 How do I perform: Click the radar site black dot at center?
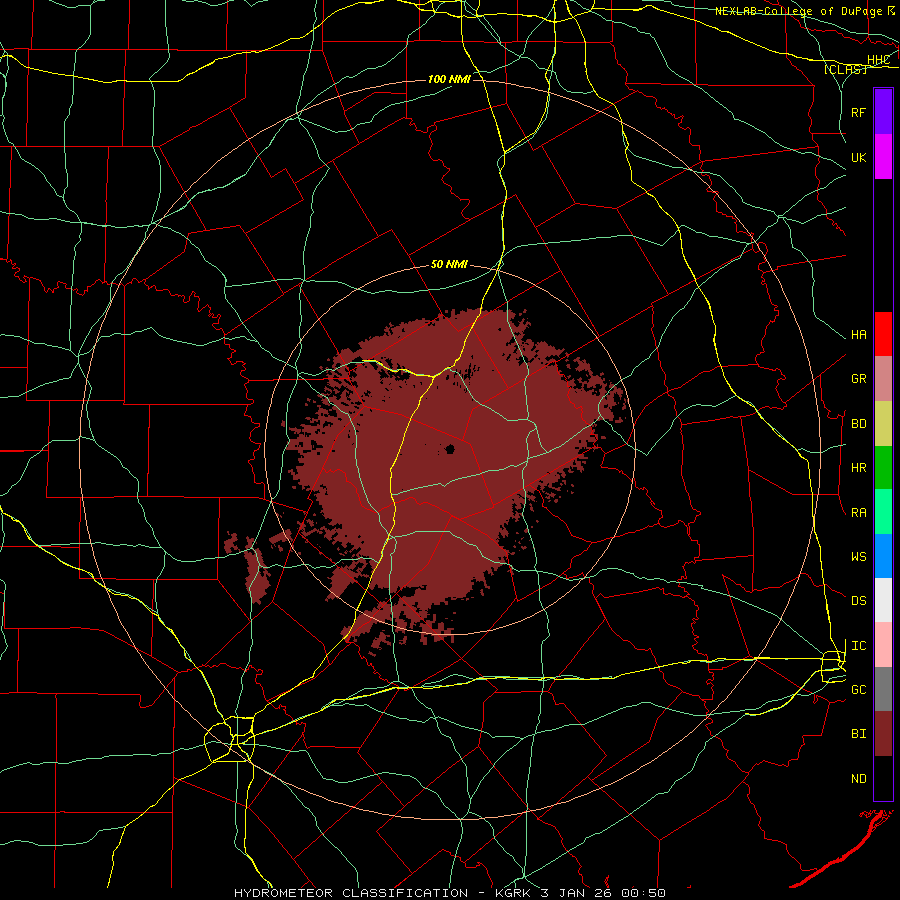click(450, 449)
